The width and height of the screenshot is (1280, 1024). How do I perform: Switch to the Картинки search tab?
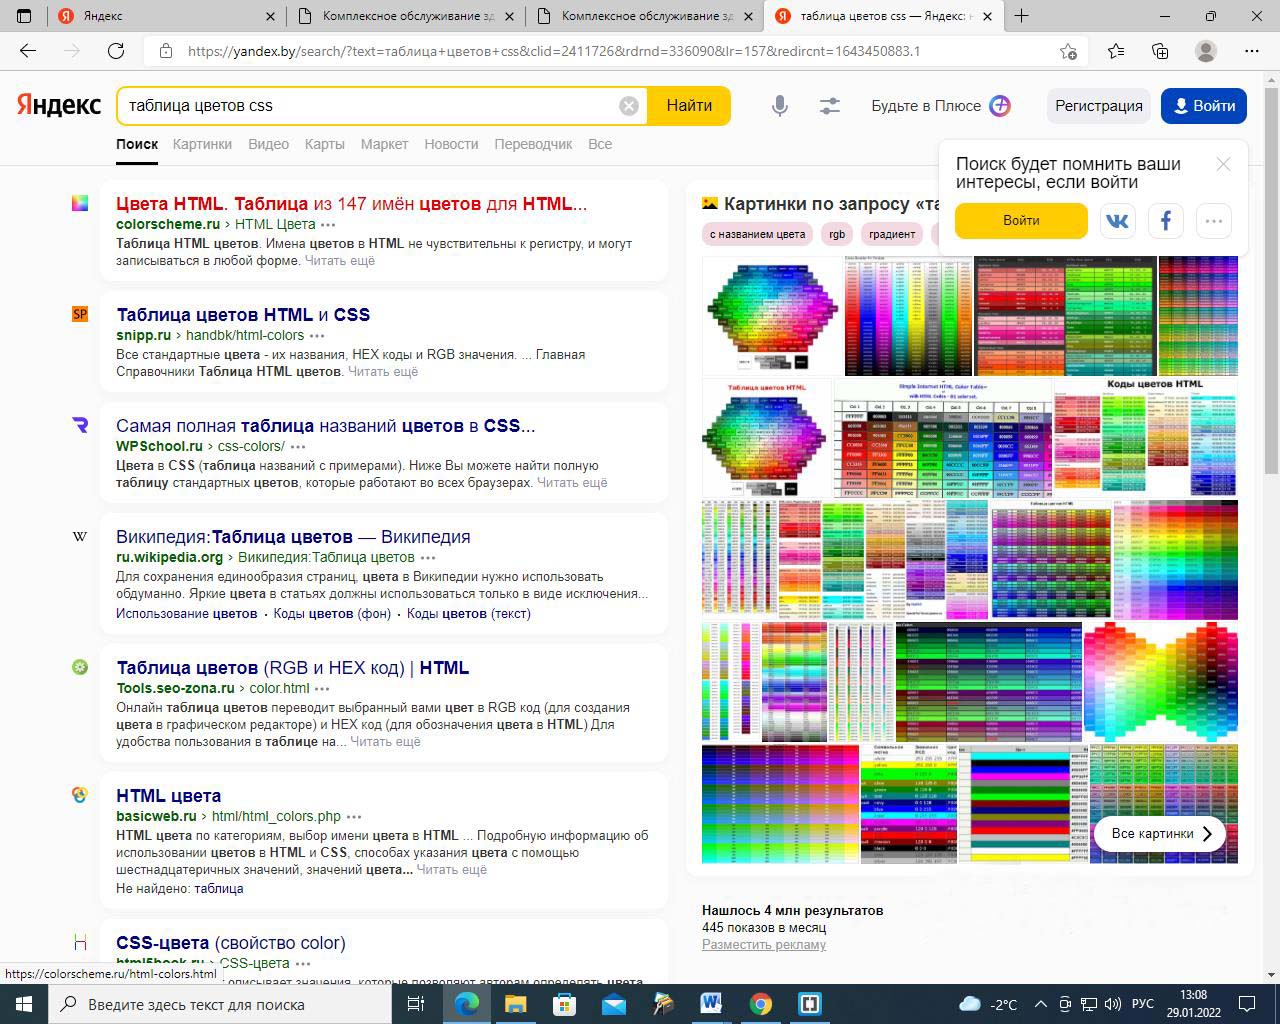point(202,144)
